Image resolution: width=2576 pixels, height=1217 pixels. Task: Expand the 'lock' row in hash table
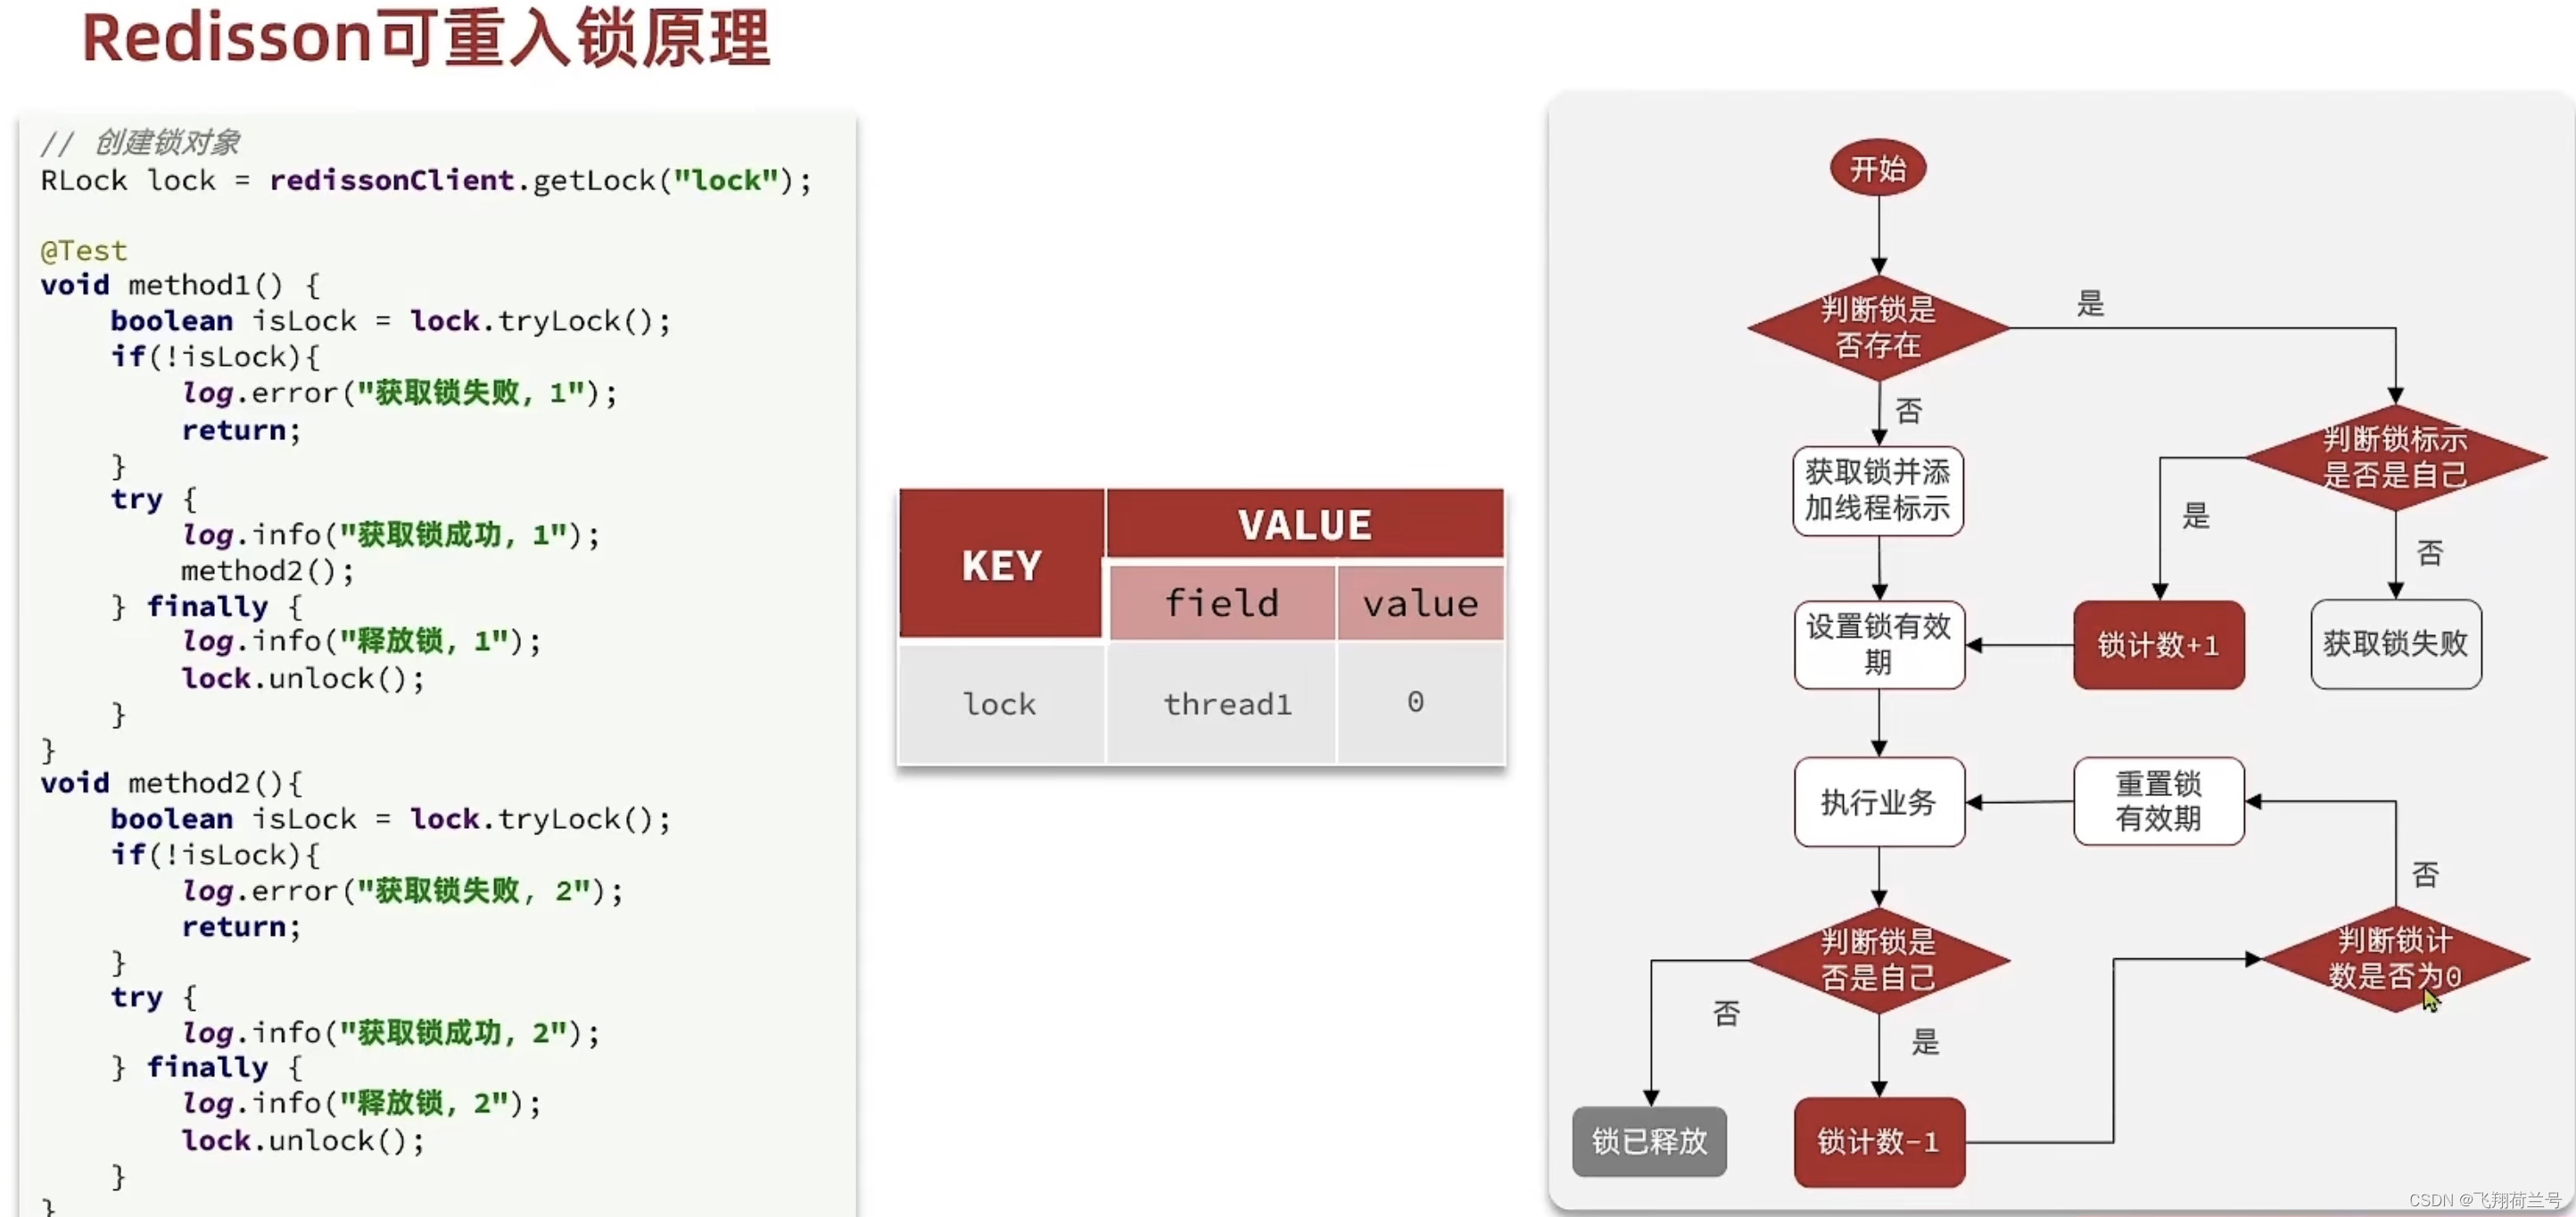coord(999,701)
